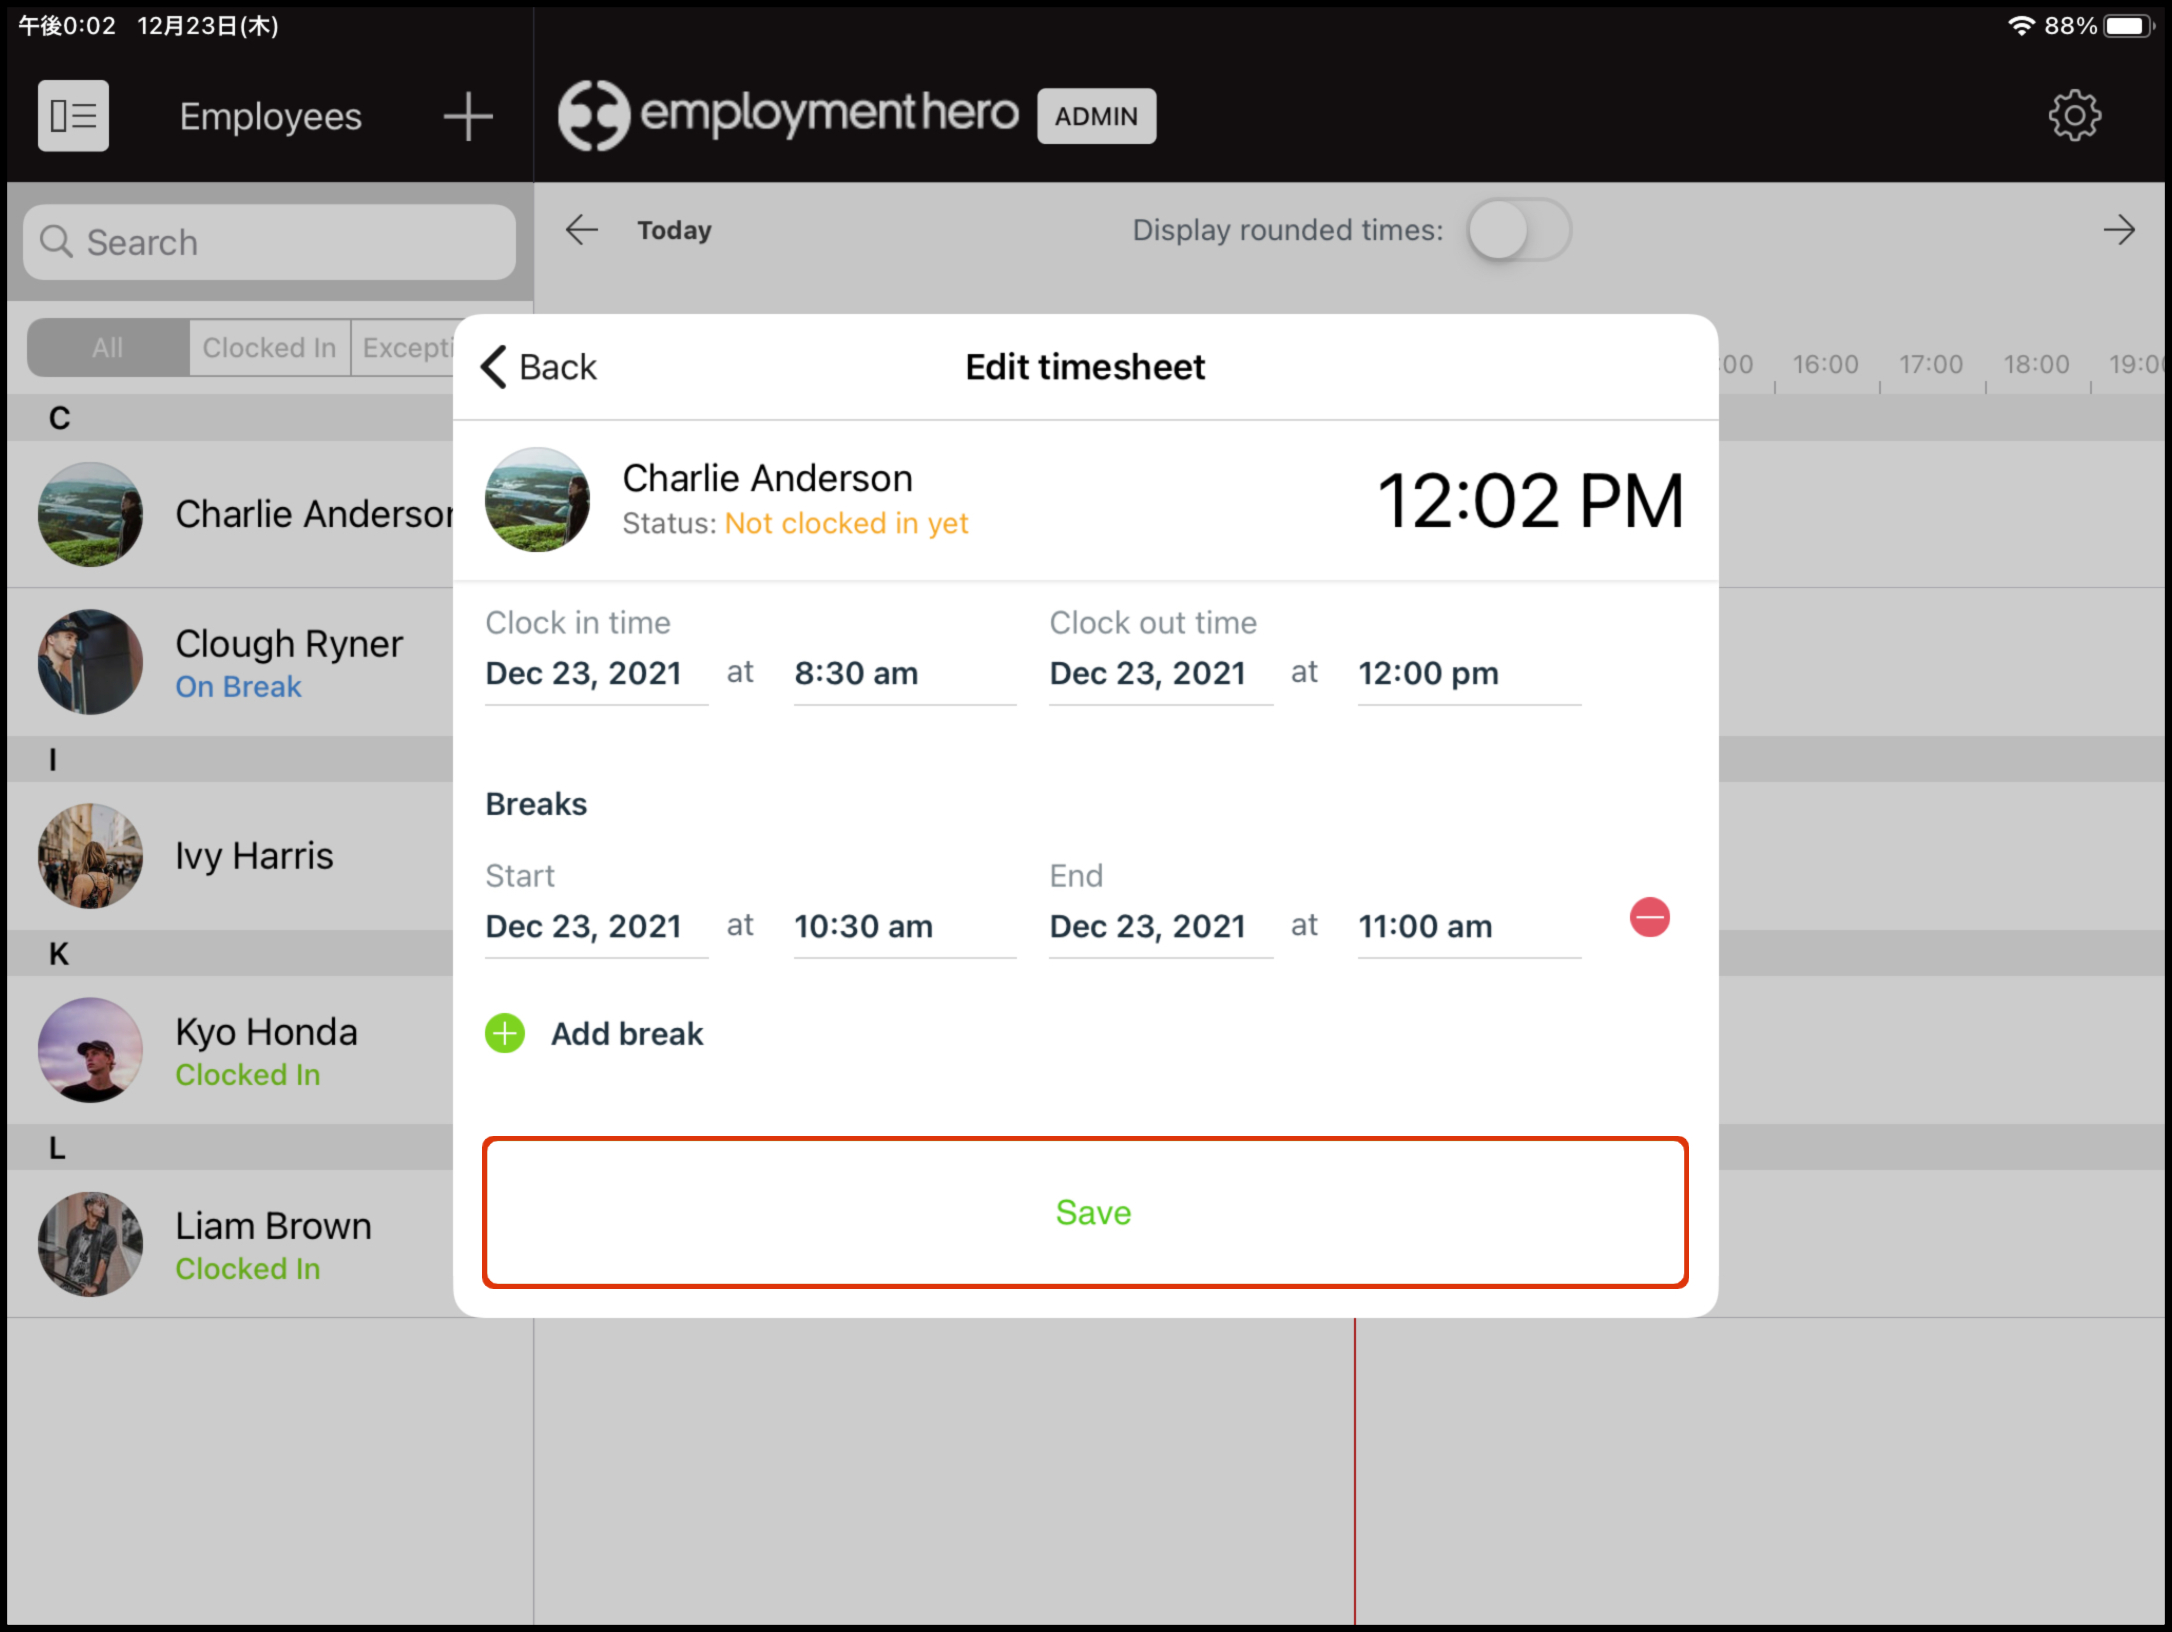The image size is (2172, 1632).
Task: Click in the Search field
Action: pyautogui.click(x=270, y=242)
